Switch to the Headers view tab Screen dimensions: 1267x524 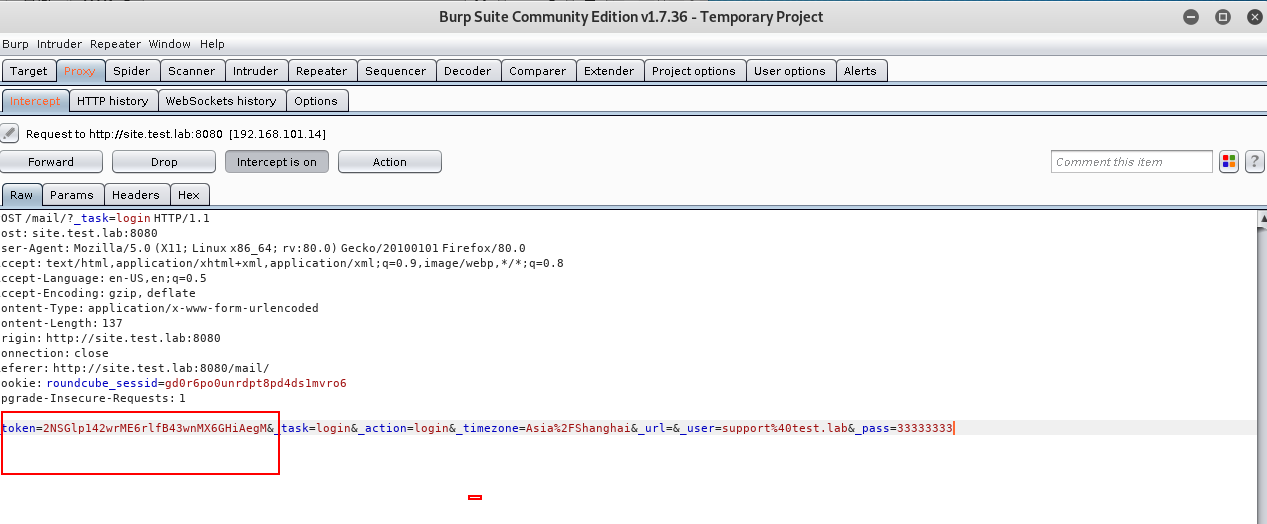point(136,195)
